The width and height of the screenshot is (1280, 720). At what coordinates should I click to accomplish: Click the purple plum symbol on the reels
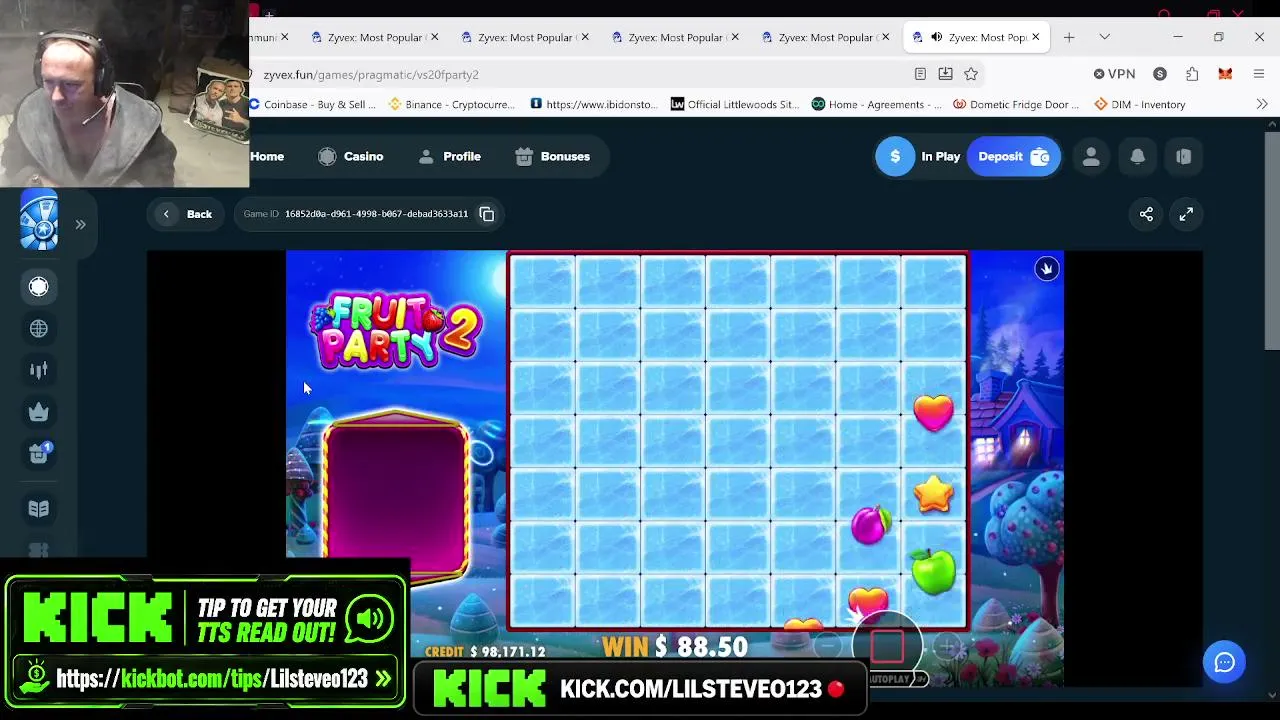[x=870, y=524]
